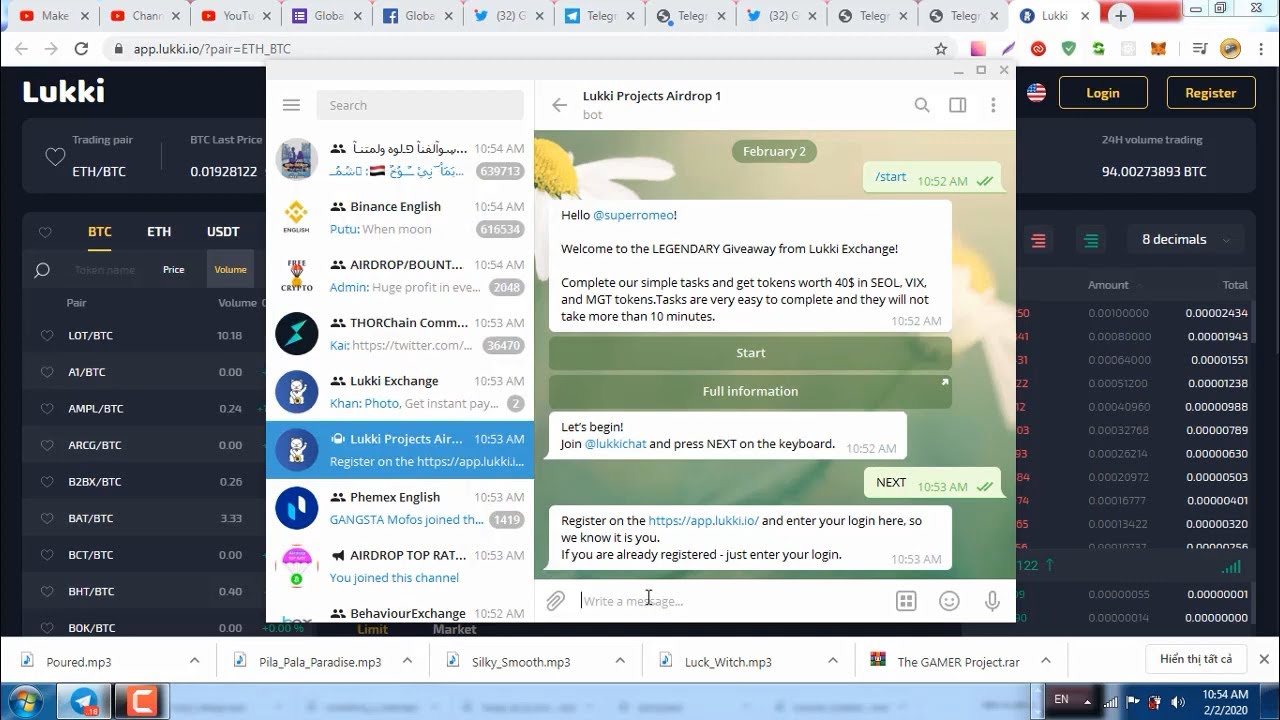The image size is (1280, 720).
Task: Expand options for Pila_Pala_Paradise.mp3 download
Action: pyautogui.click(x=407, y=660)
